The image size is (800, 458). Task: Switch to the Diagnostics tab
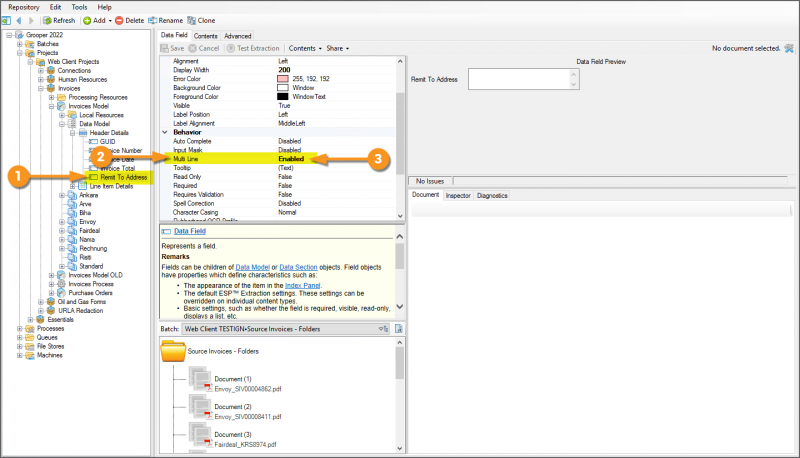pos(492,195)
